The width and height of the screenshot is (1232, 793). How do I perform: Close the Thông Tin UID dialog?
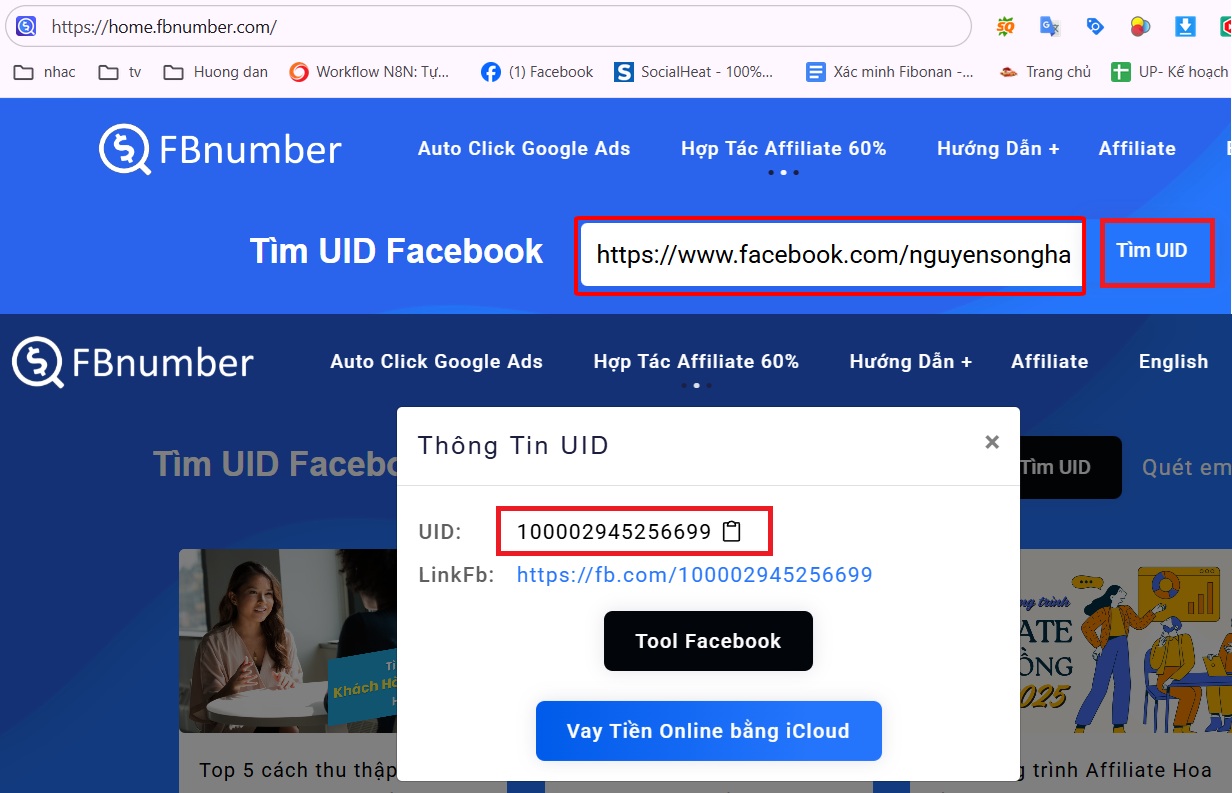click(992, 442)
